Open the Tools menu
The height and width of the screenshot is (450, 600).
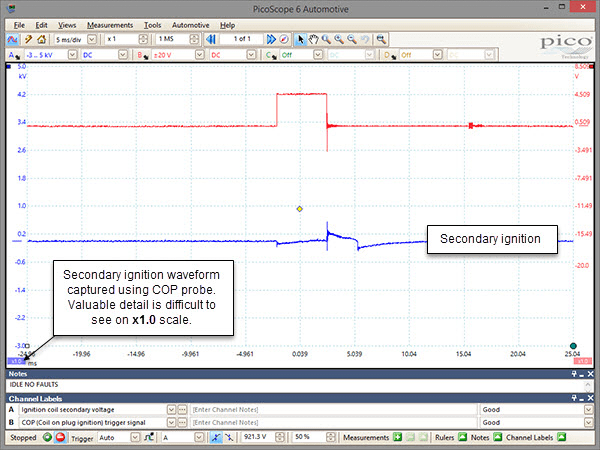point(152,25)
